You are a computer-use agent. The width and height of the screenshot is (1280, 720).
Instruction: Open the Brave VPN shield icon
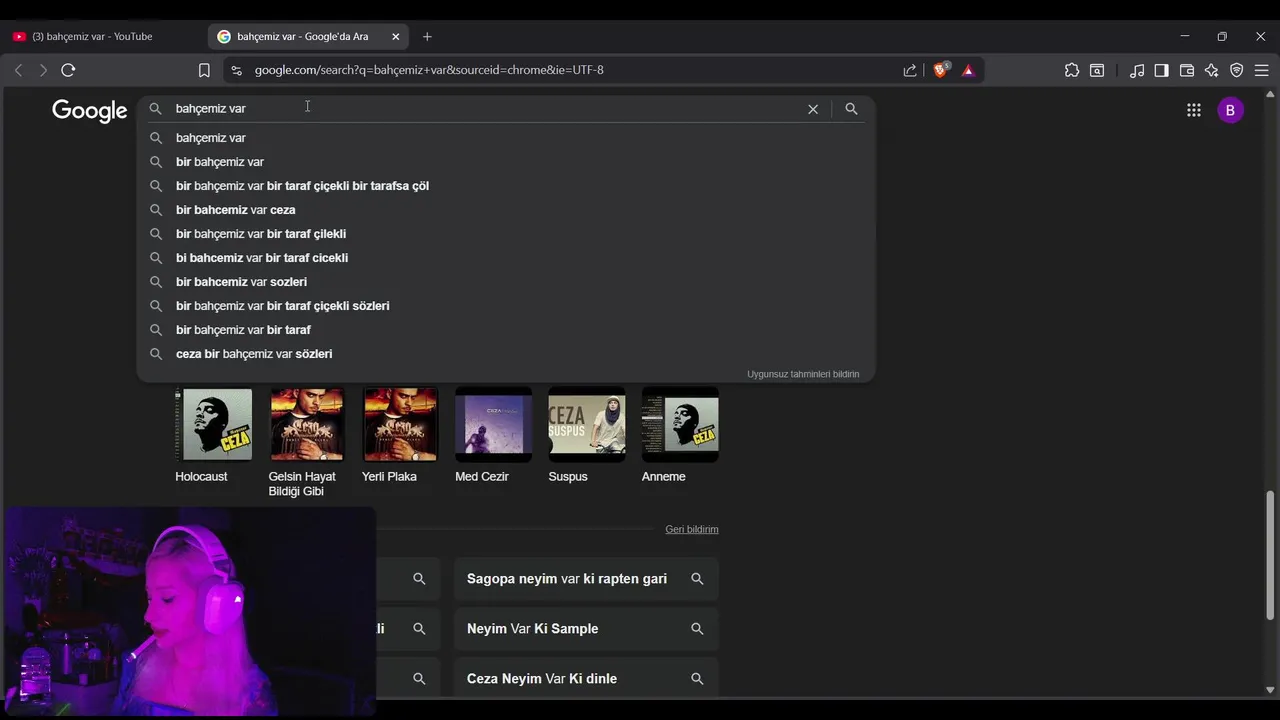[x=1237, y=70]
